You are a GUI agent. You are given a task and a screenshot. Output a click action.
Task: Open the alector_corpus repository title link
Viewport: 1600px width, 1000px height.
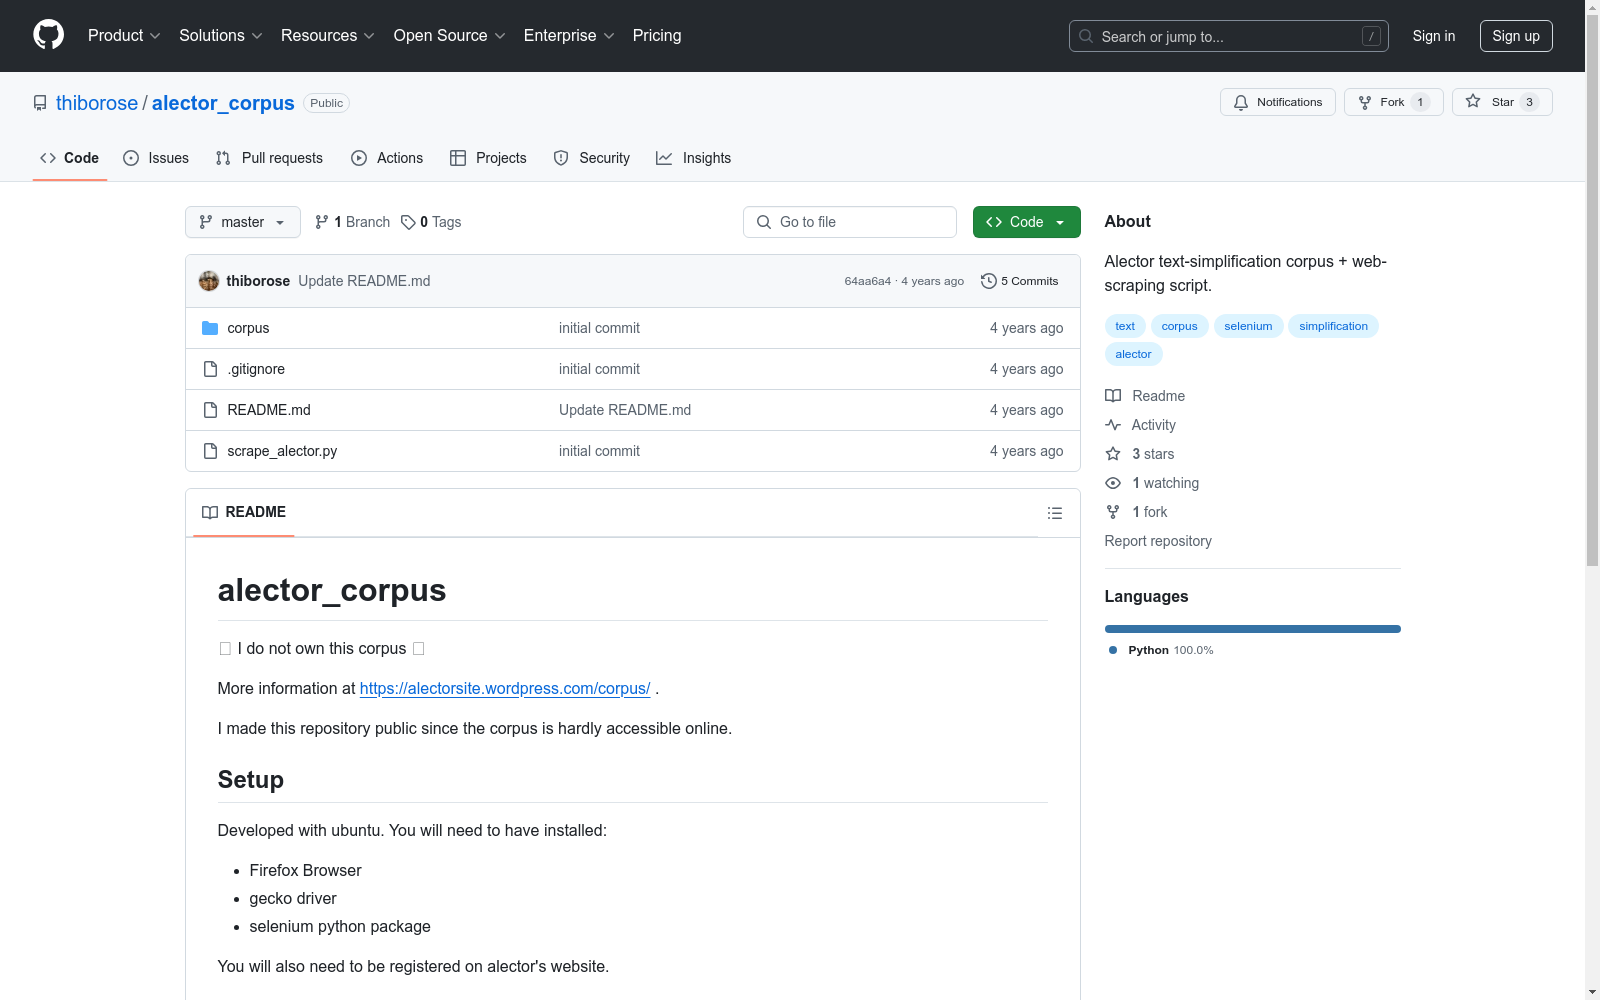point(223,103)
